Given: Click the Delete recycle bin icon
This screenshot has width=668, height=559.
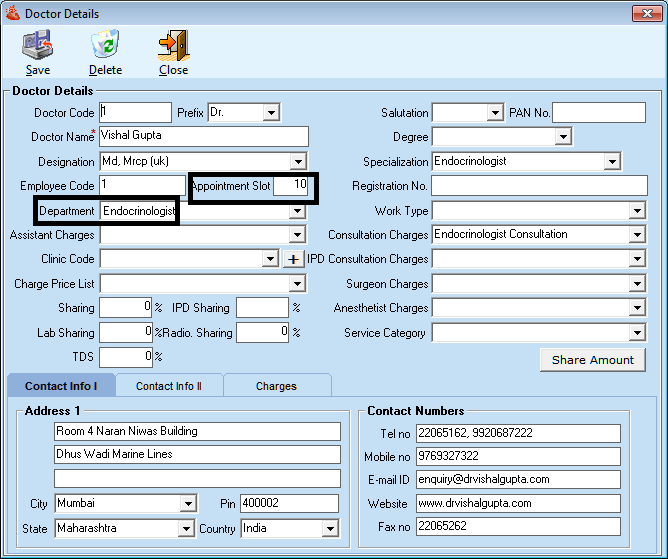Looking at the screenshot, I should pyautogui.click(x=105, y=47).
